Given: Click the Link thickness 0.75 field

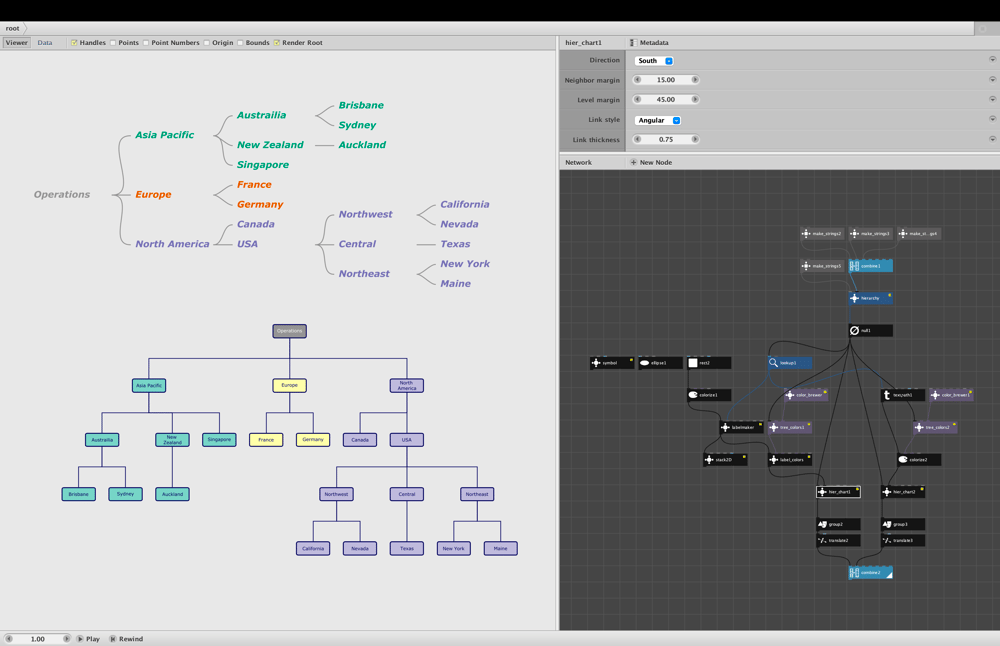Looking at the screenshot, I should click(x=666, y=139).
